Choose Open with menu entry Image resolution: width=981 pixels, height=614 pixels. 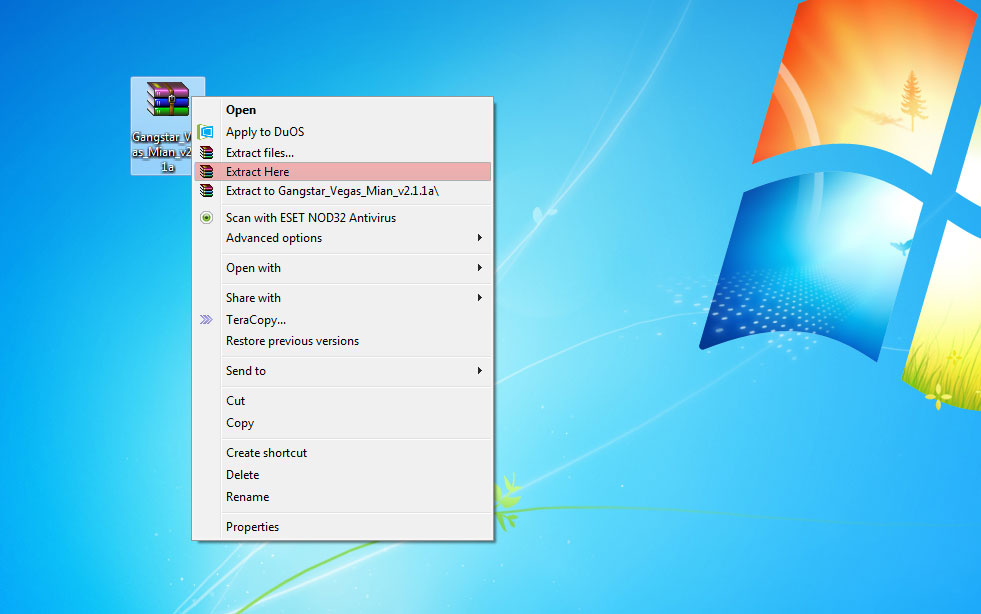click(342, 268)
